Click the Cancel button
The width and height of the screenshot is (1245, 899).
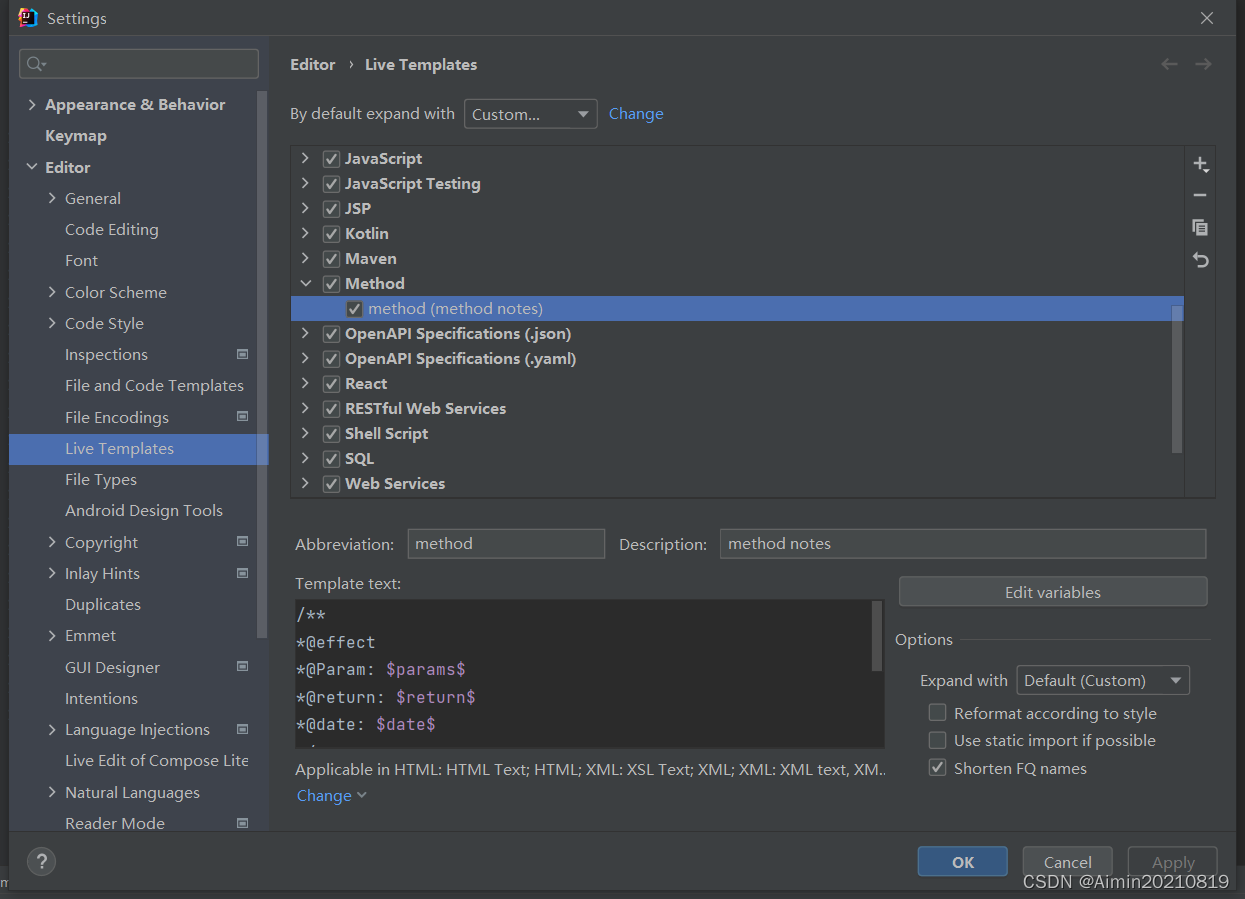[x=1067, y=862]
